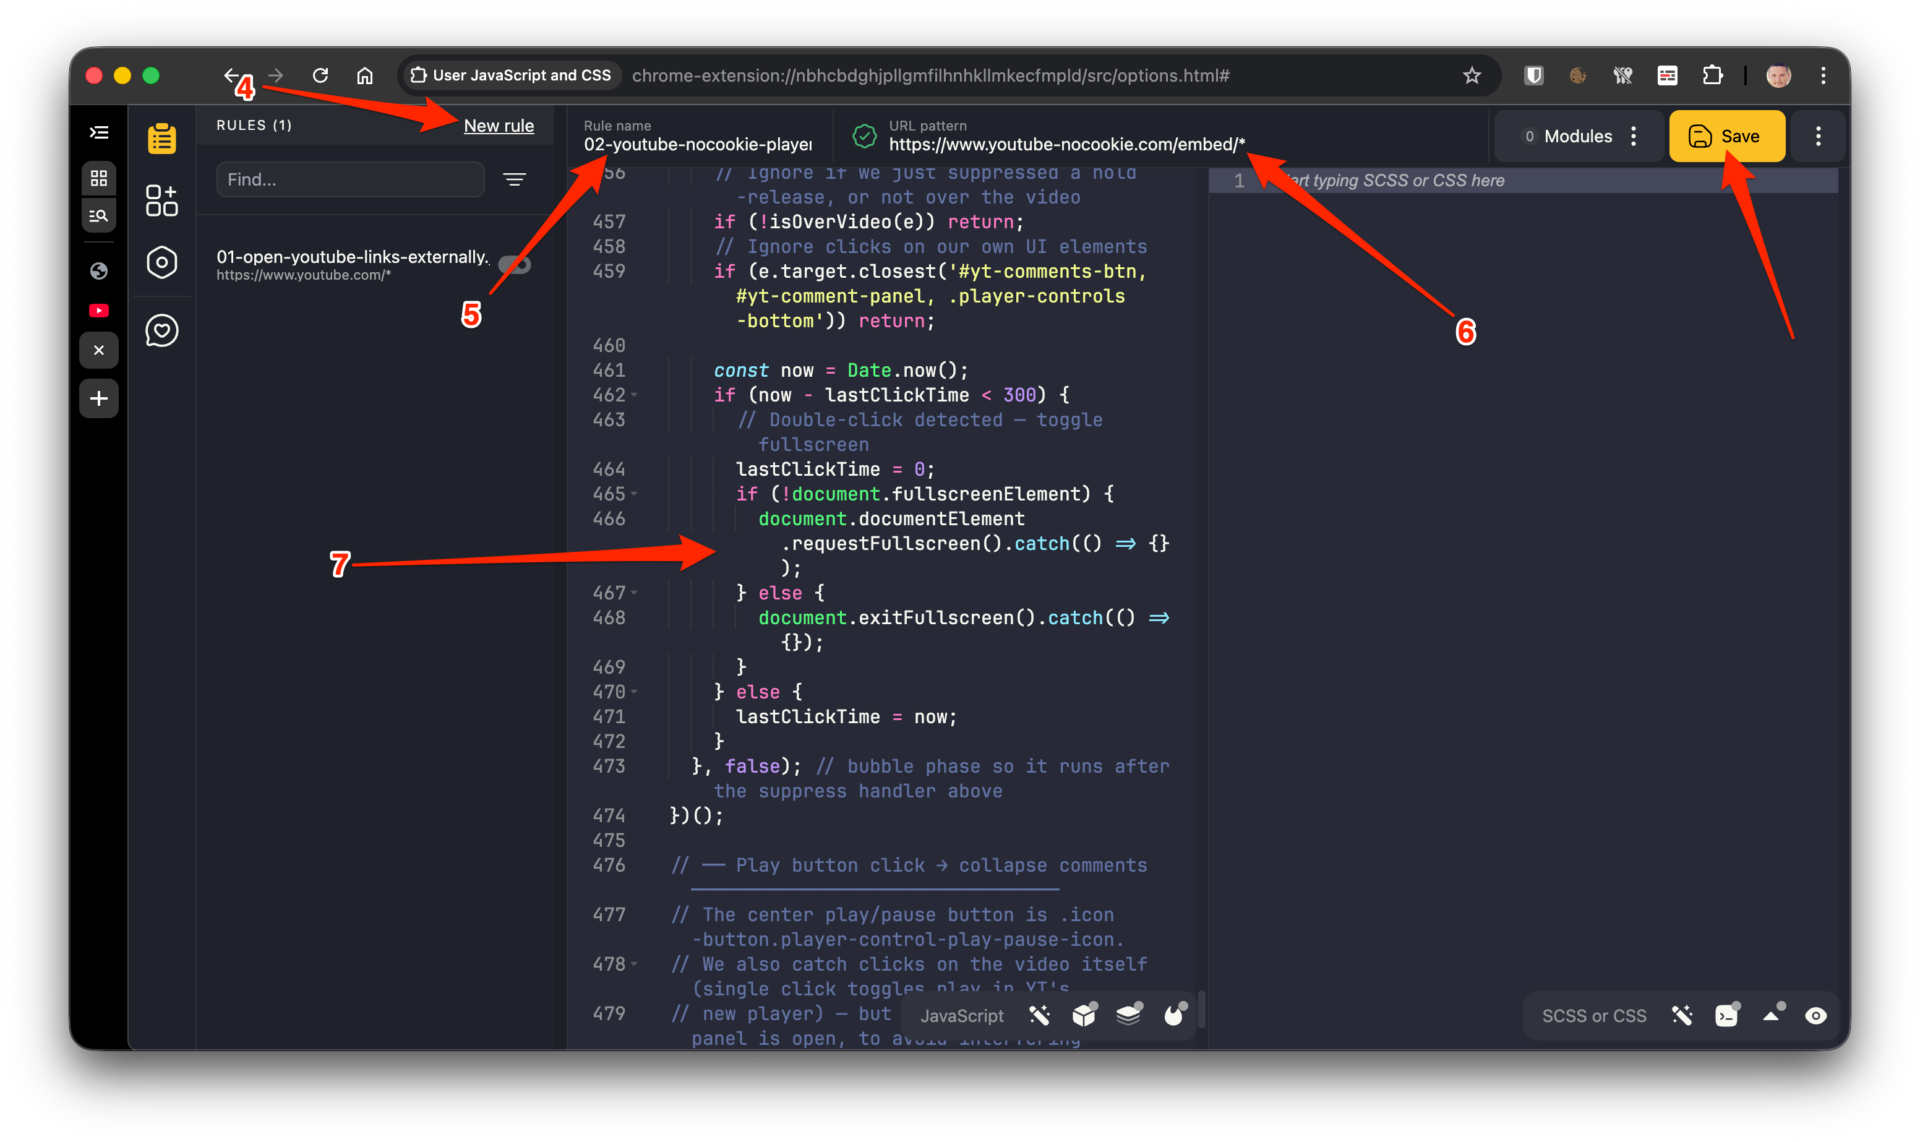The width and height of the screenshot is (1920, 1142).
Task: Open the browser profile avatar
Action: (1779, 75)
